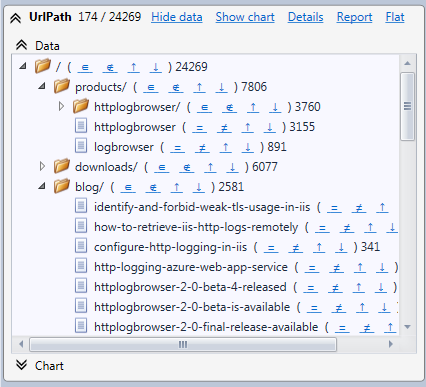Click the blog/ folder icon
The height and width of the screenshot is (387, 426).
pyautogui.click(x=62, y=186)
